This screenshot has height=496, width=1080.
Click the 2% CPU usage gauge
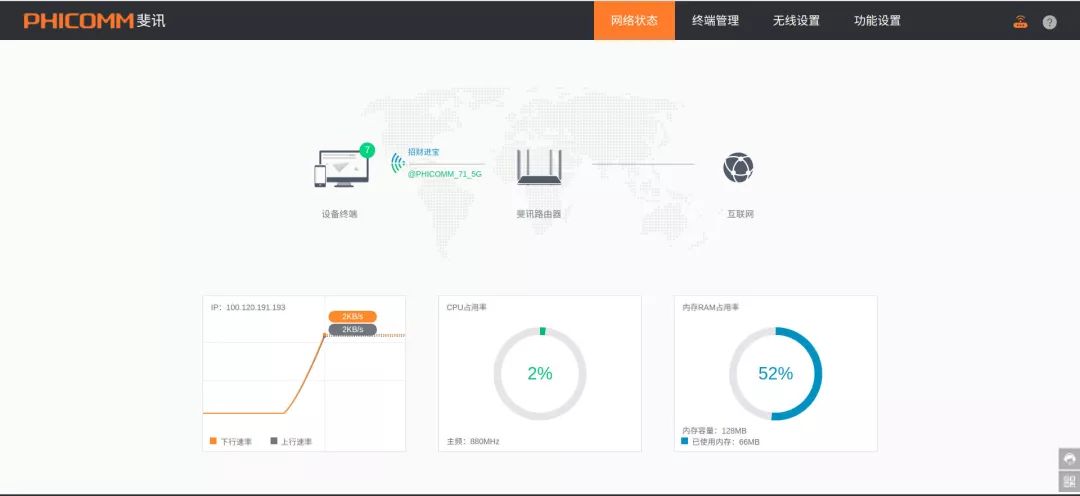tap(540, 373)
